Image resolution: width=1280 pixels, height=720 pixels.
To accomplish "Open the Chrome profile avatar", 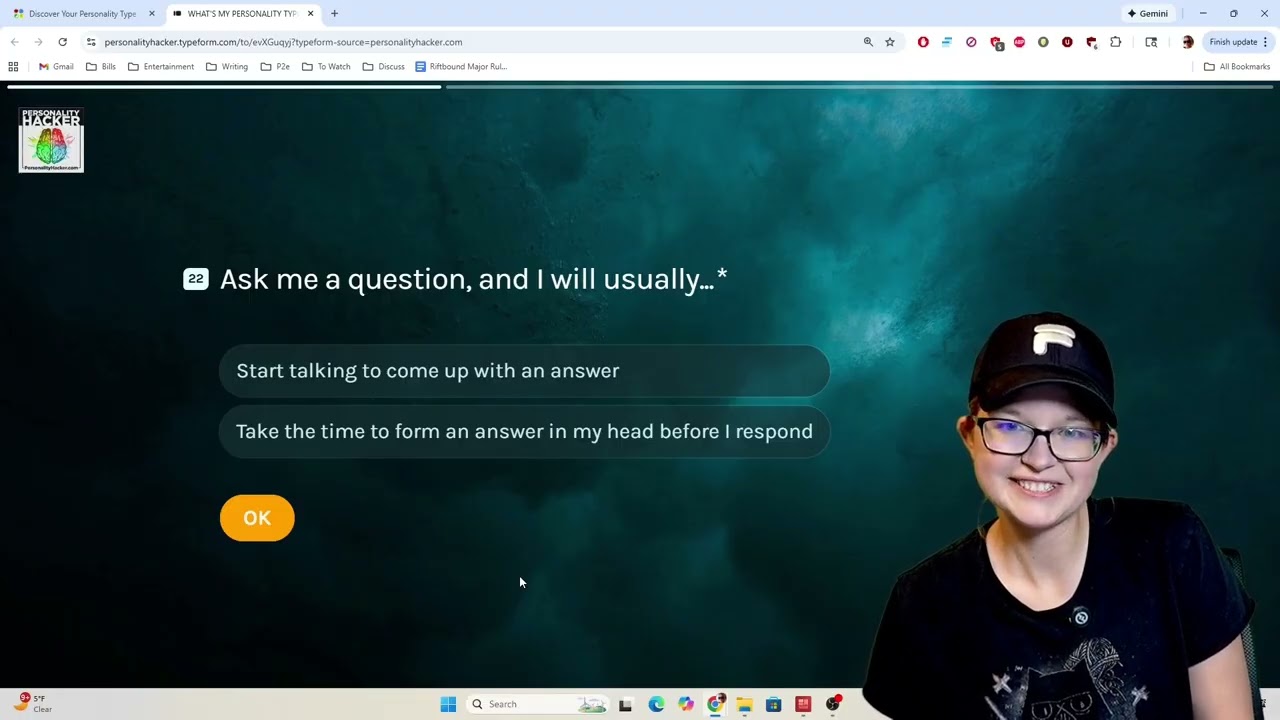I will [x=1187, y=42].
